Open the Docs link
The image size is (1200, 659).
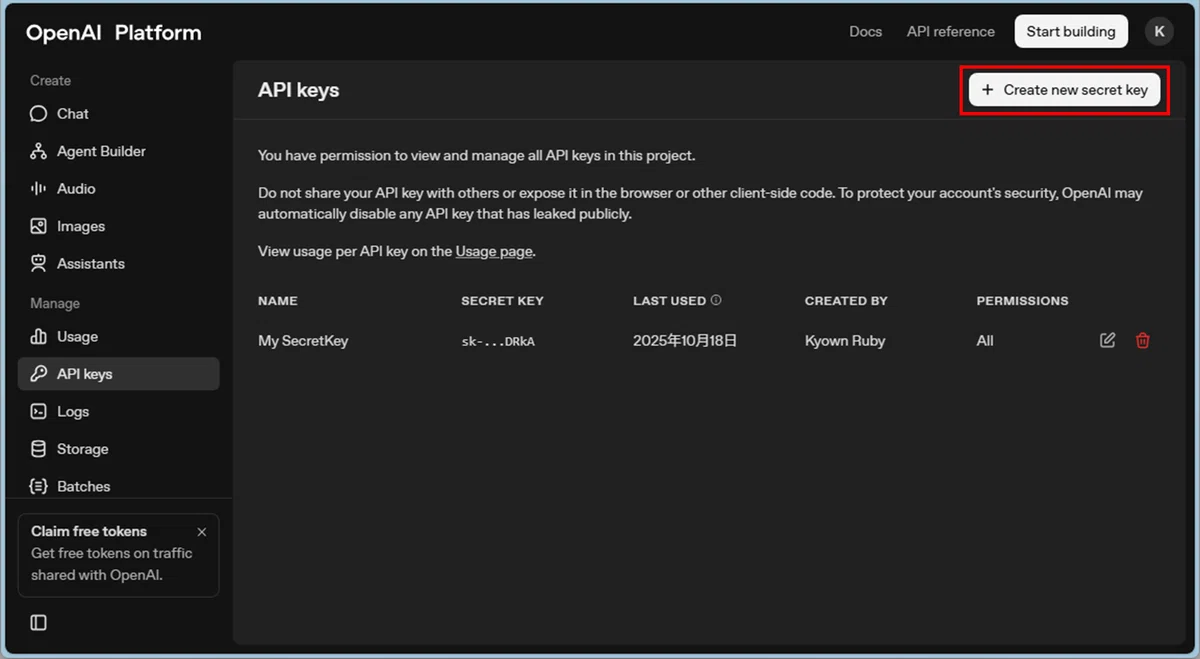tap(866, 31)
